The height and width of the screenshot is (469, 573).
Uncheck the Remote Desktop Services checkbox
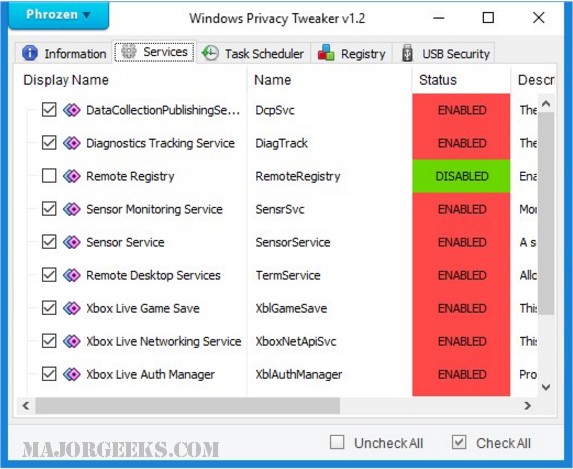click(49, 275)
